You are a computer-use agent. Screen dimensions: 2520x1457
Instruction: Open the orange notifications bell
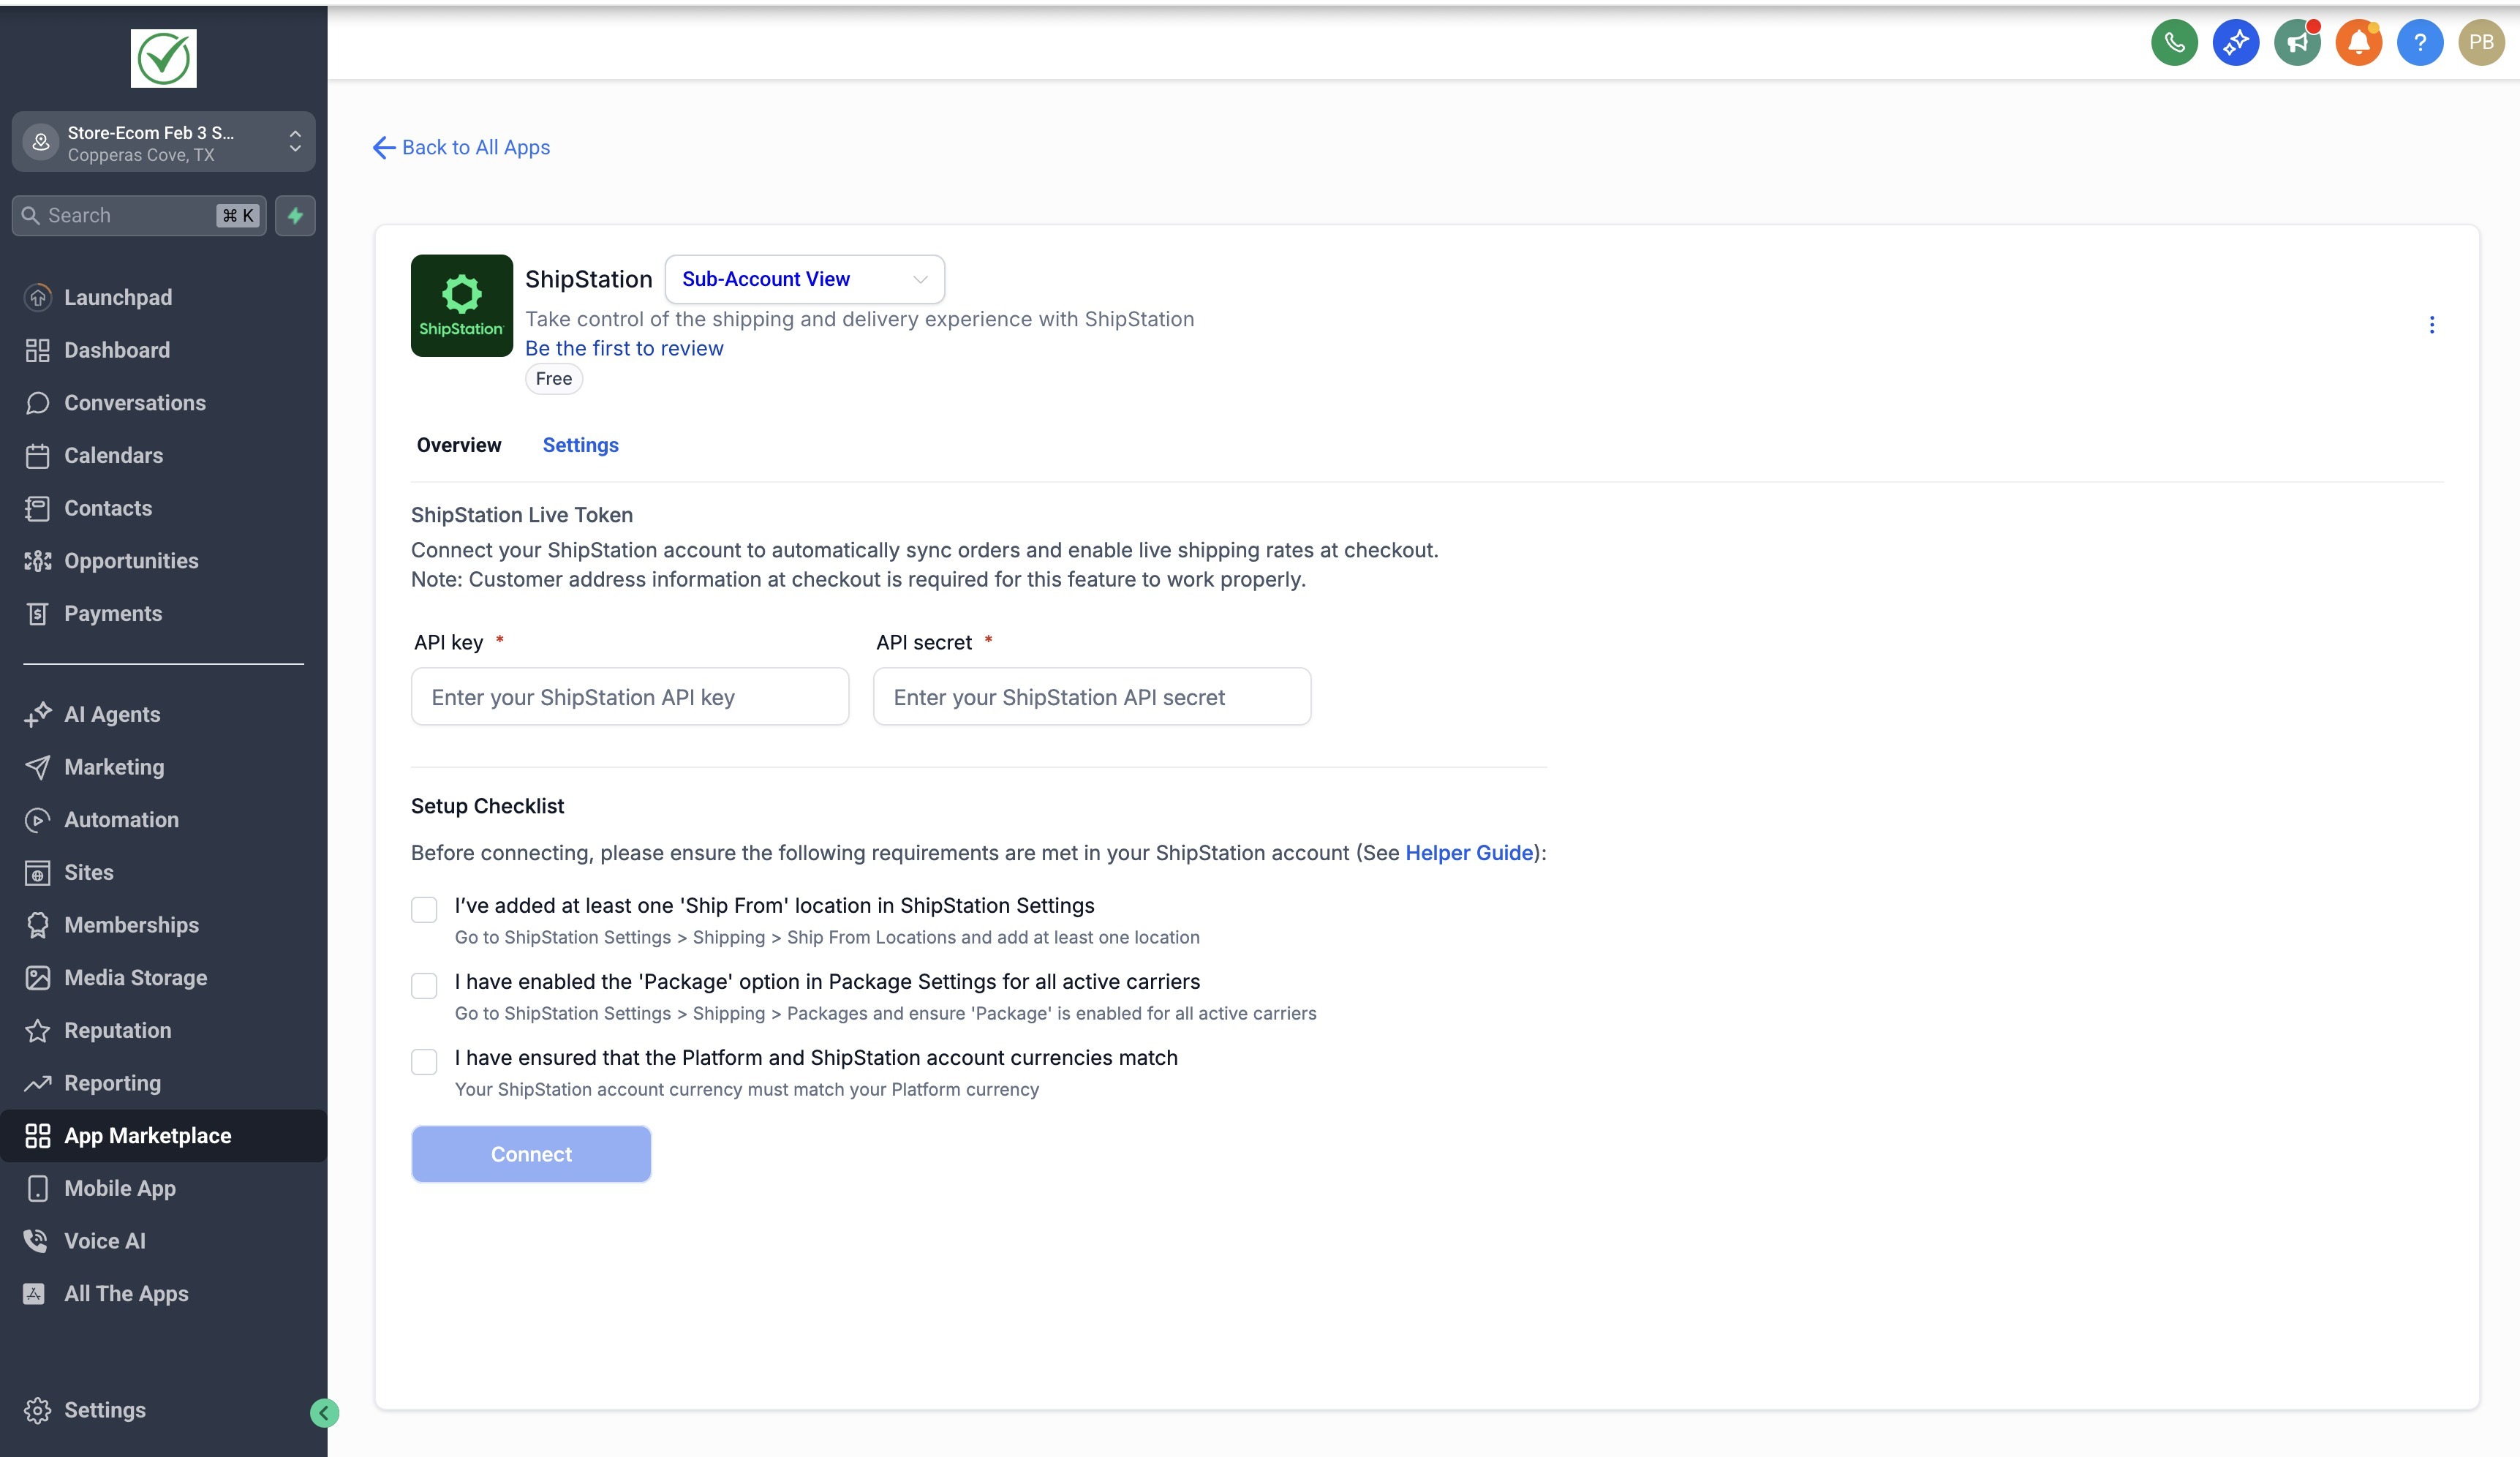tap(2358, 43)
